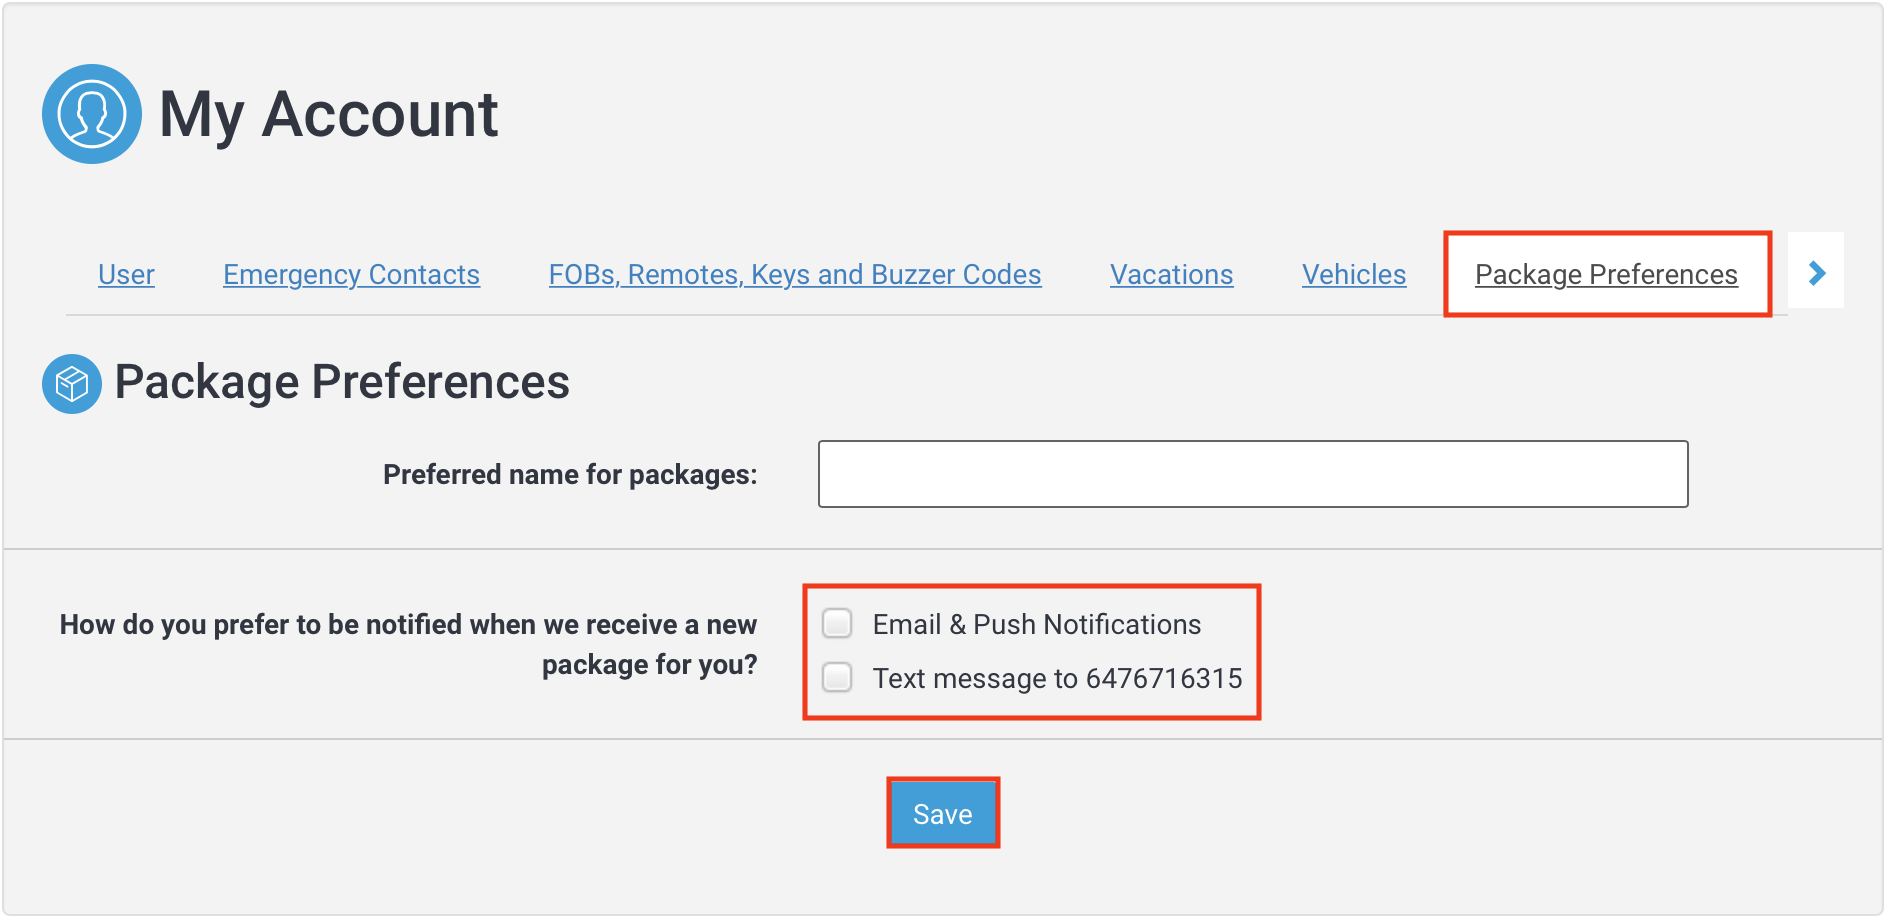Enable text message notifications to 6476716315
The width and height of the screenshot is (1888, 920).
[x=836, y=677]
